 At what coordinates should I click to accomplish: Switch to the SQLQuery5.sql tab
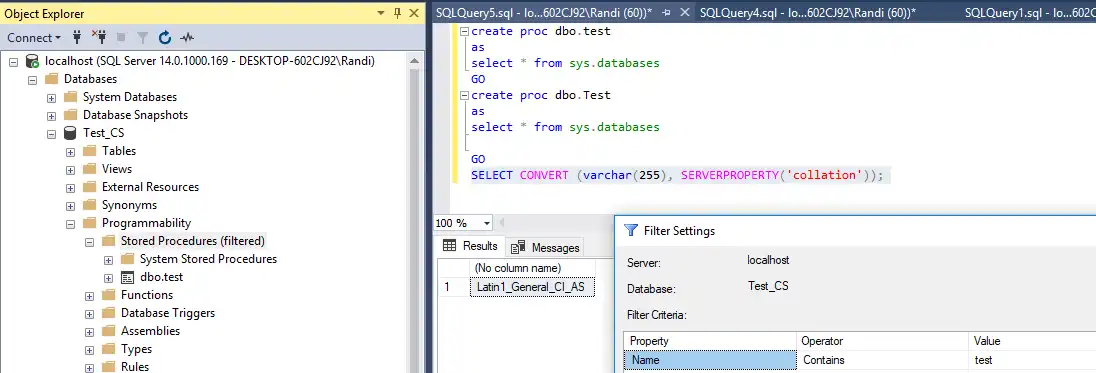coord(543,13)
